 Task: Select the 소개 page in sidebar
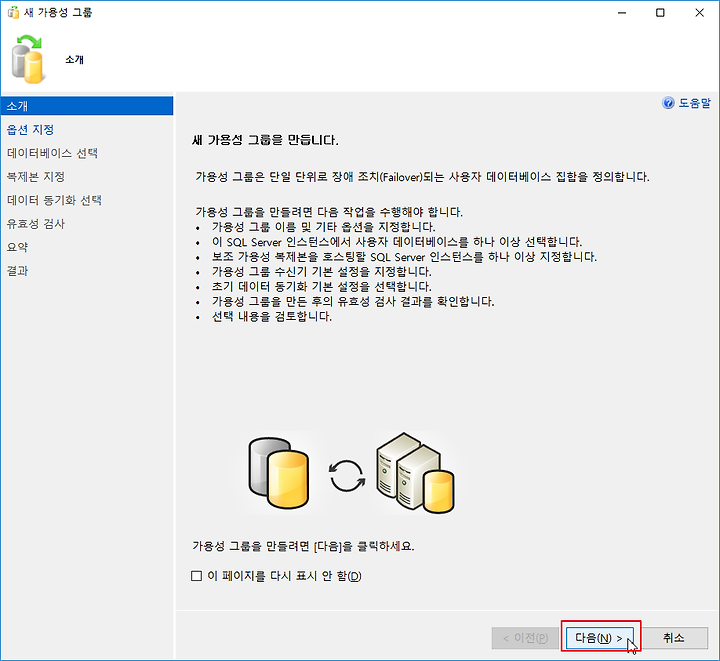87,106
